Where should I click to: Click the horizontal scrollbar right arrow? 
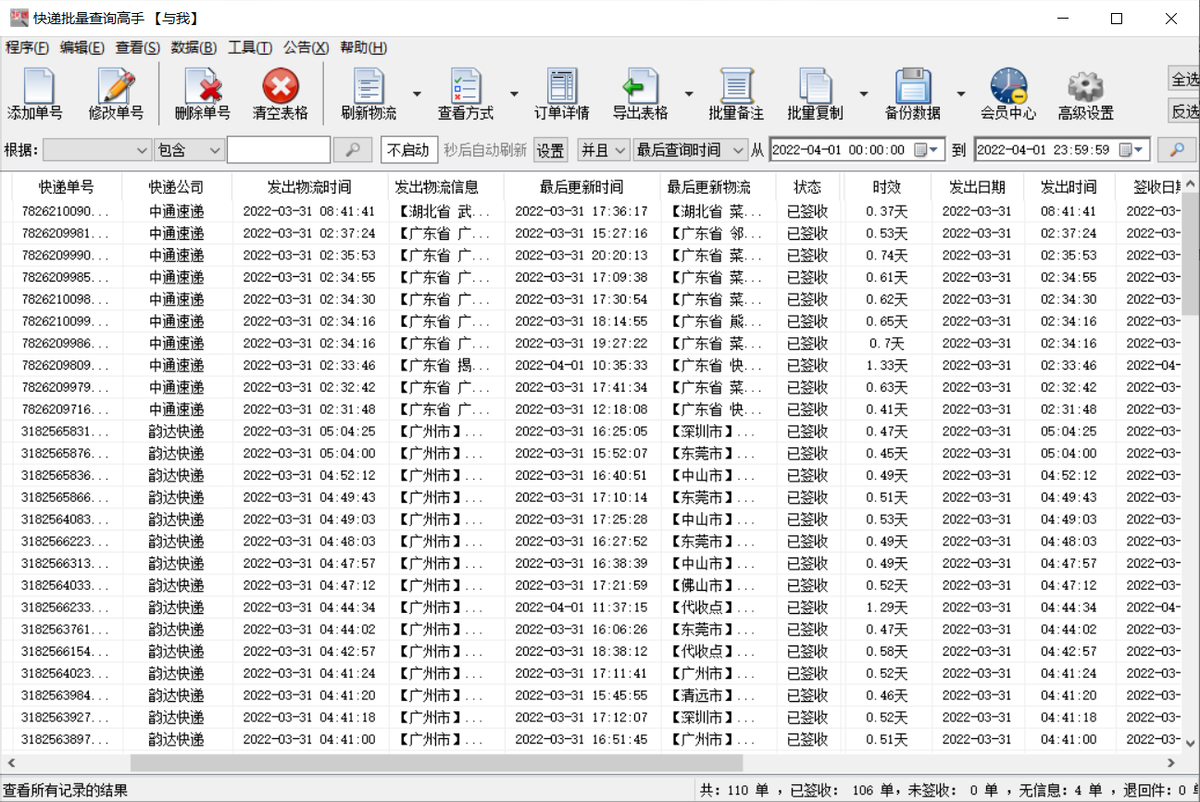1173,763
